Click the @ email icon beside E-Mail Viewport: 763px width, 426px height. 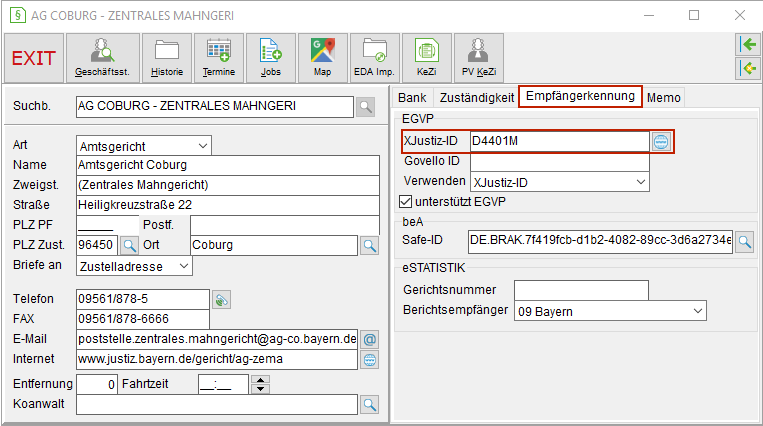coord(370,339)
